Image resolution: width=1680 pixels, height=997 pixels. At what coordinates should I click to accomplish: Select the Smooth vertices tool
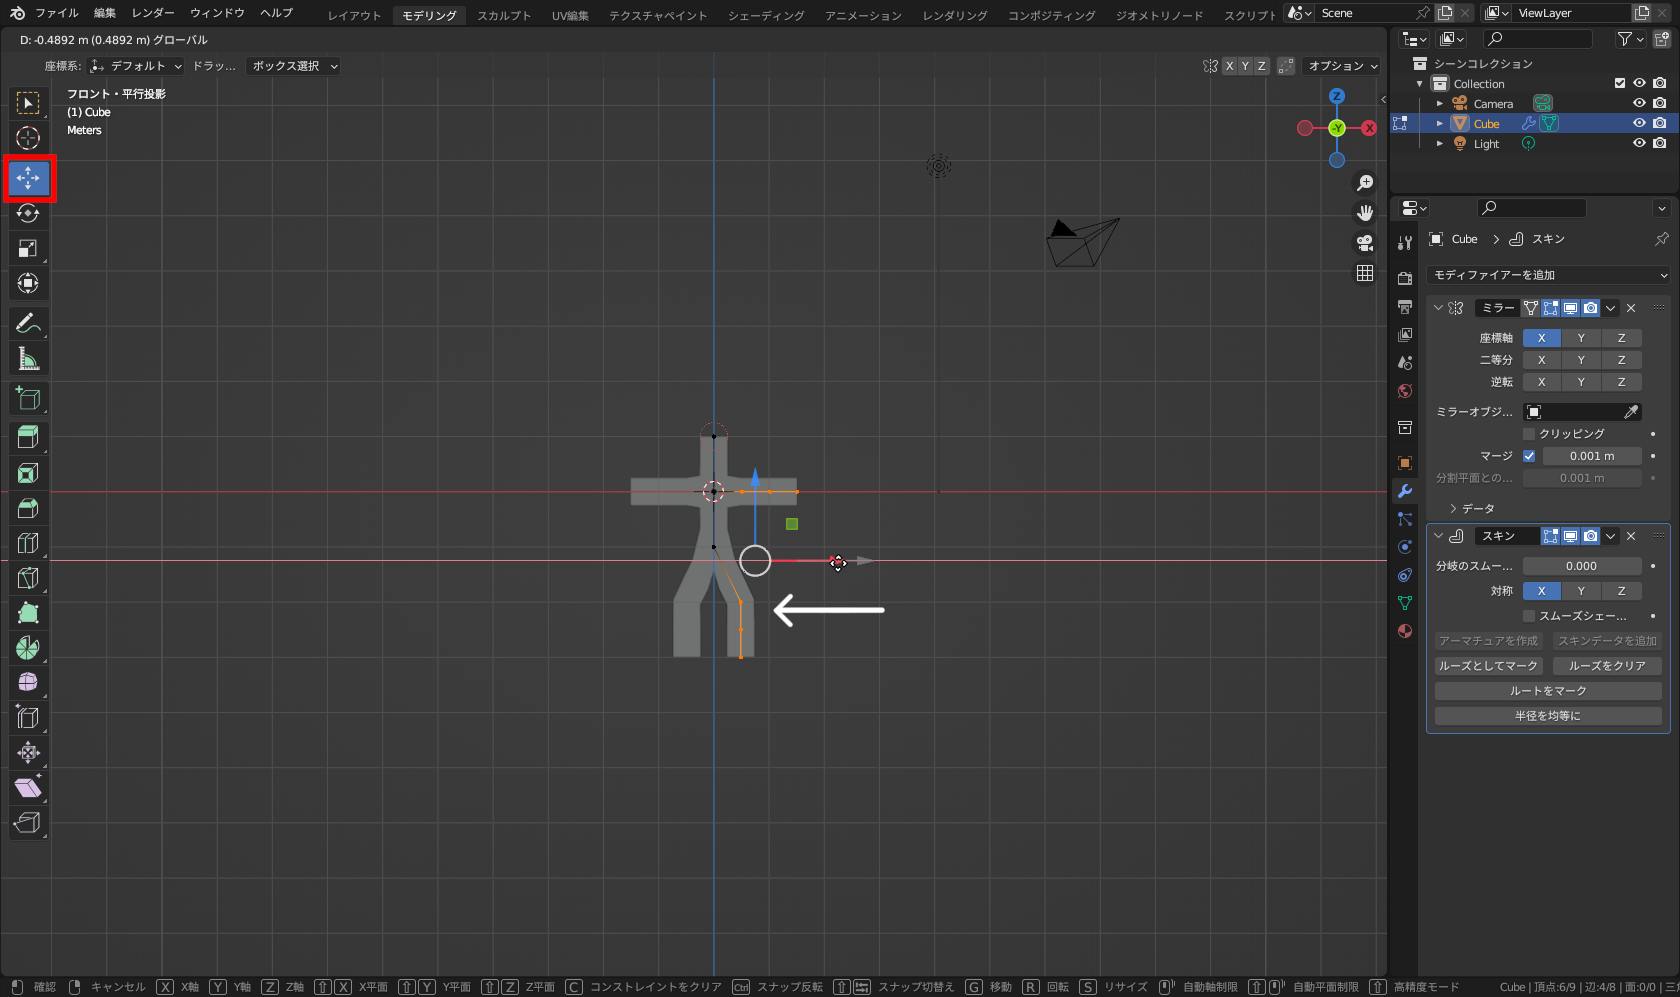pyautogui.click(x=28, y=683)
